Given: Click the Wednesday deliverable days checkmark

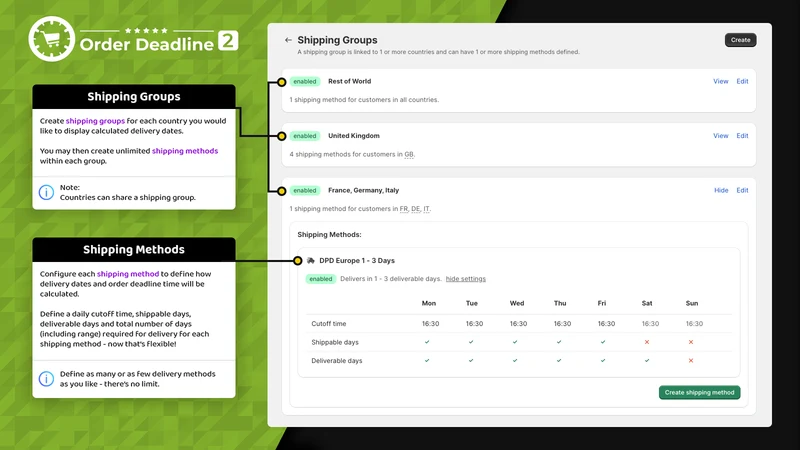Looking at the screenshot, I should 515,360.
